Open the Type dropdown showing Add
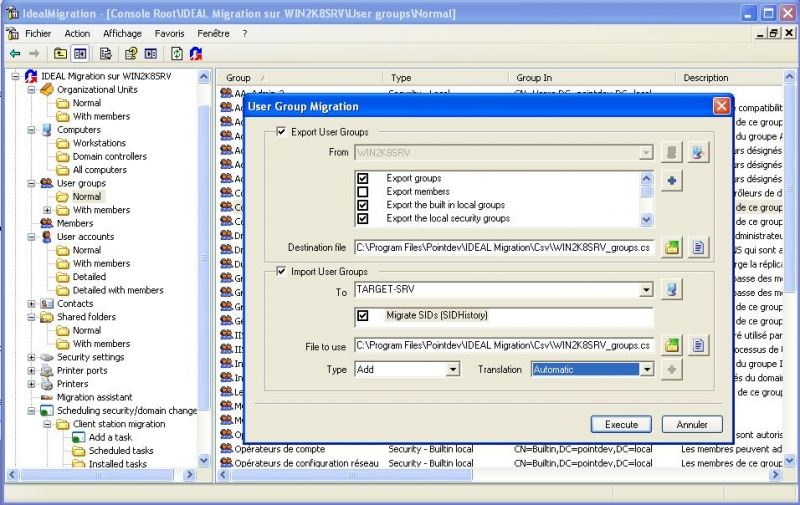The height and width of the screenshot is (505, 800). [453, 370]
